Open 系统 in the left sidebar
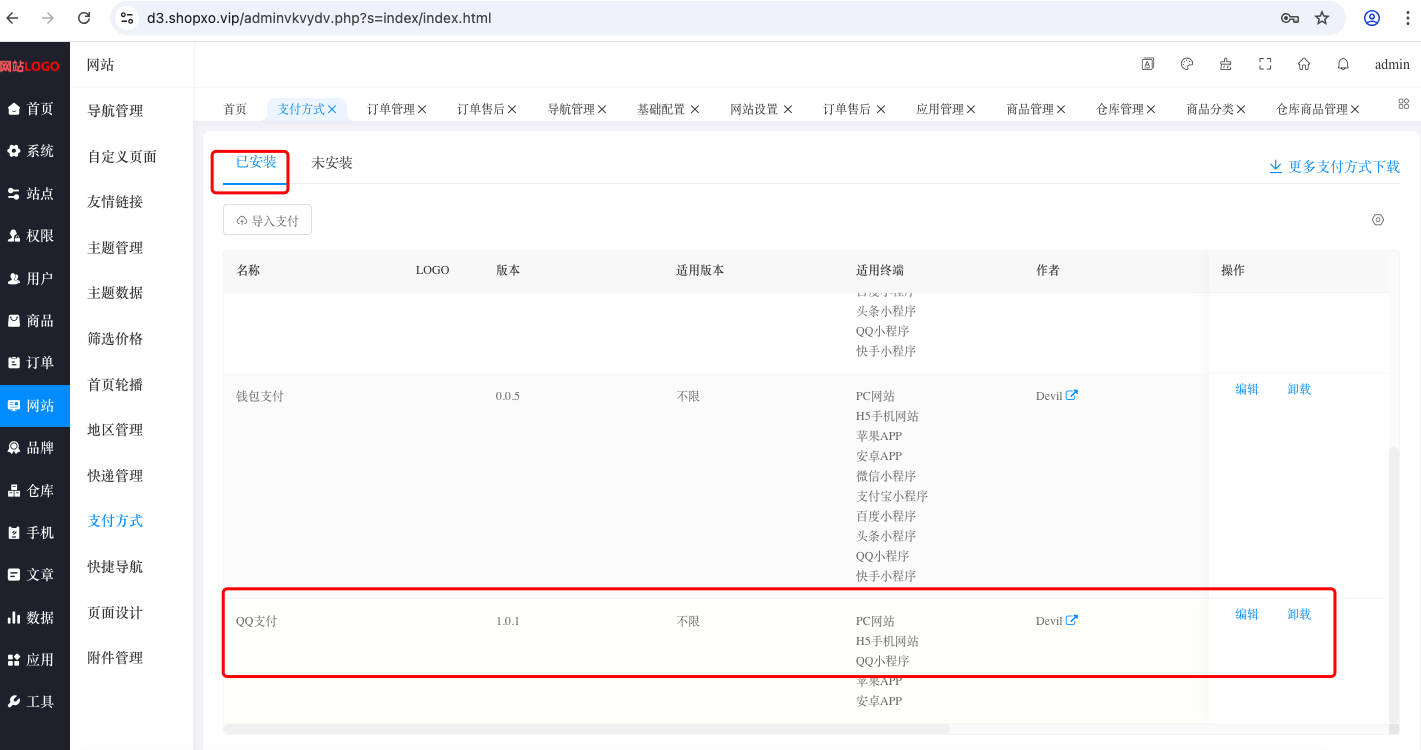Screen dimensions: 1421x750 35,151
